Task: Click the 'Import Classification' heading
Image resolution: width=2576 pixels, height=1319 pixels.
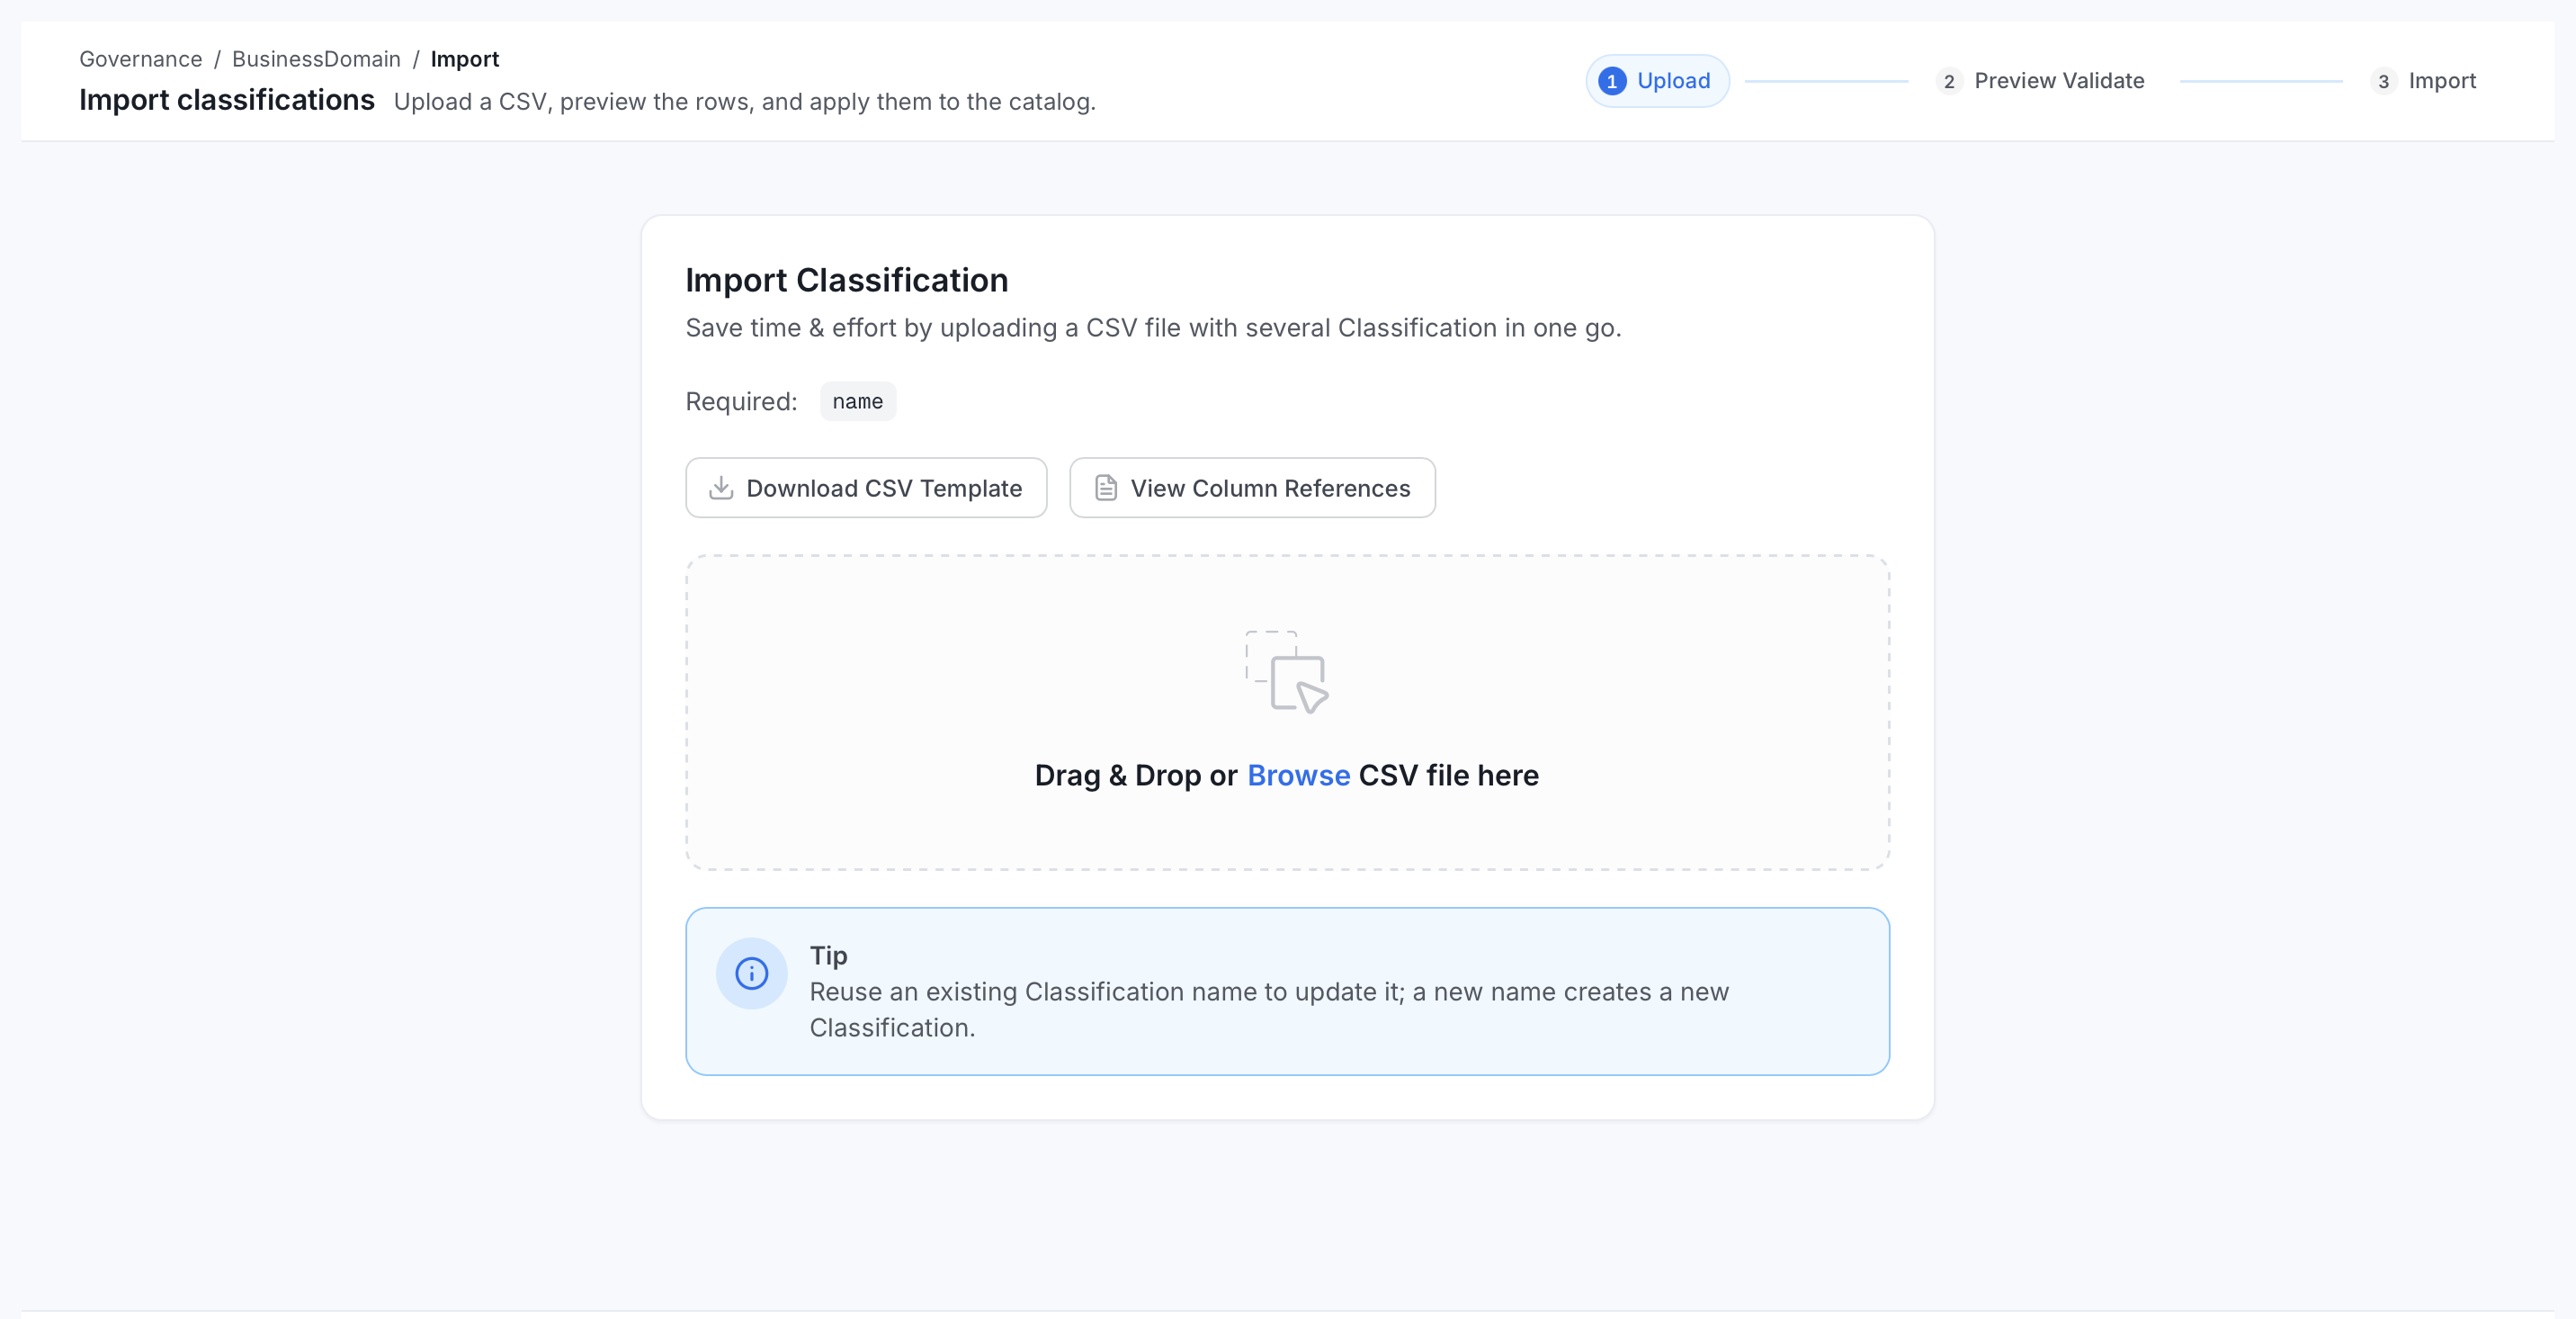Action: click(846, 280)
